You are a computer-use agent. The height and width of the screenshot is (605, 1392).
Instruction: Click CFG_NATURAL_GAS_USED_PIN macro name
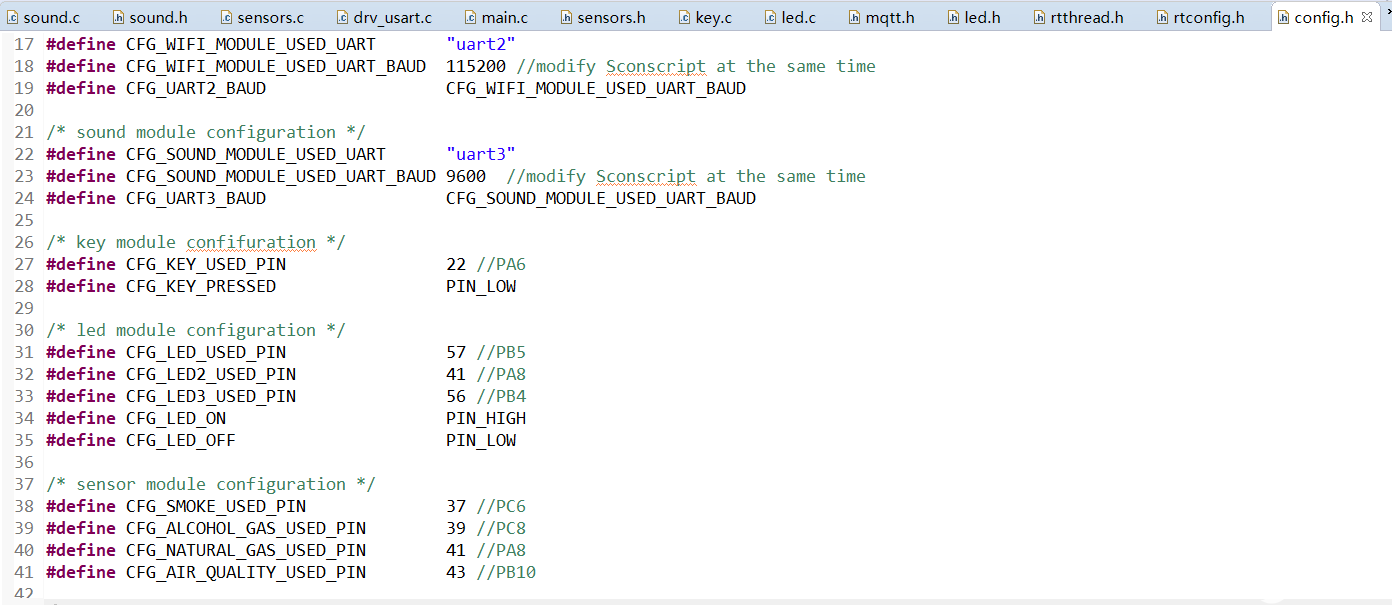(246, 550)
